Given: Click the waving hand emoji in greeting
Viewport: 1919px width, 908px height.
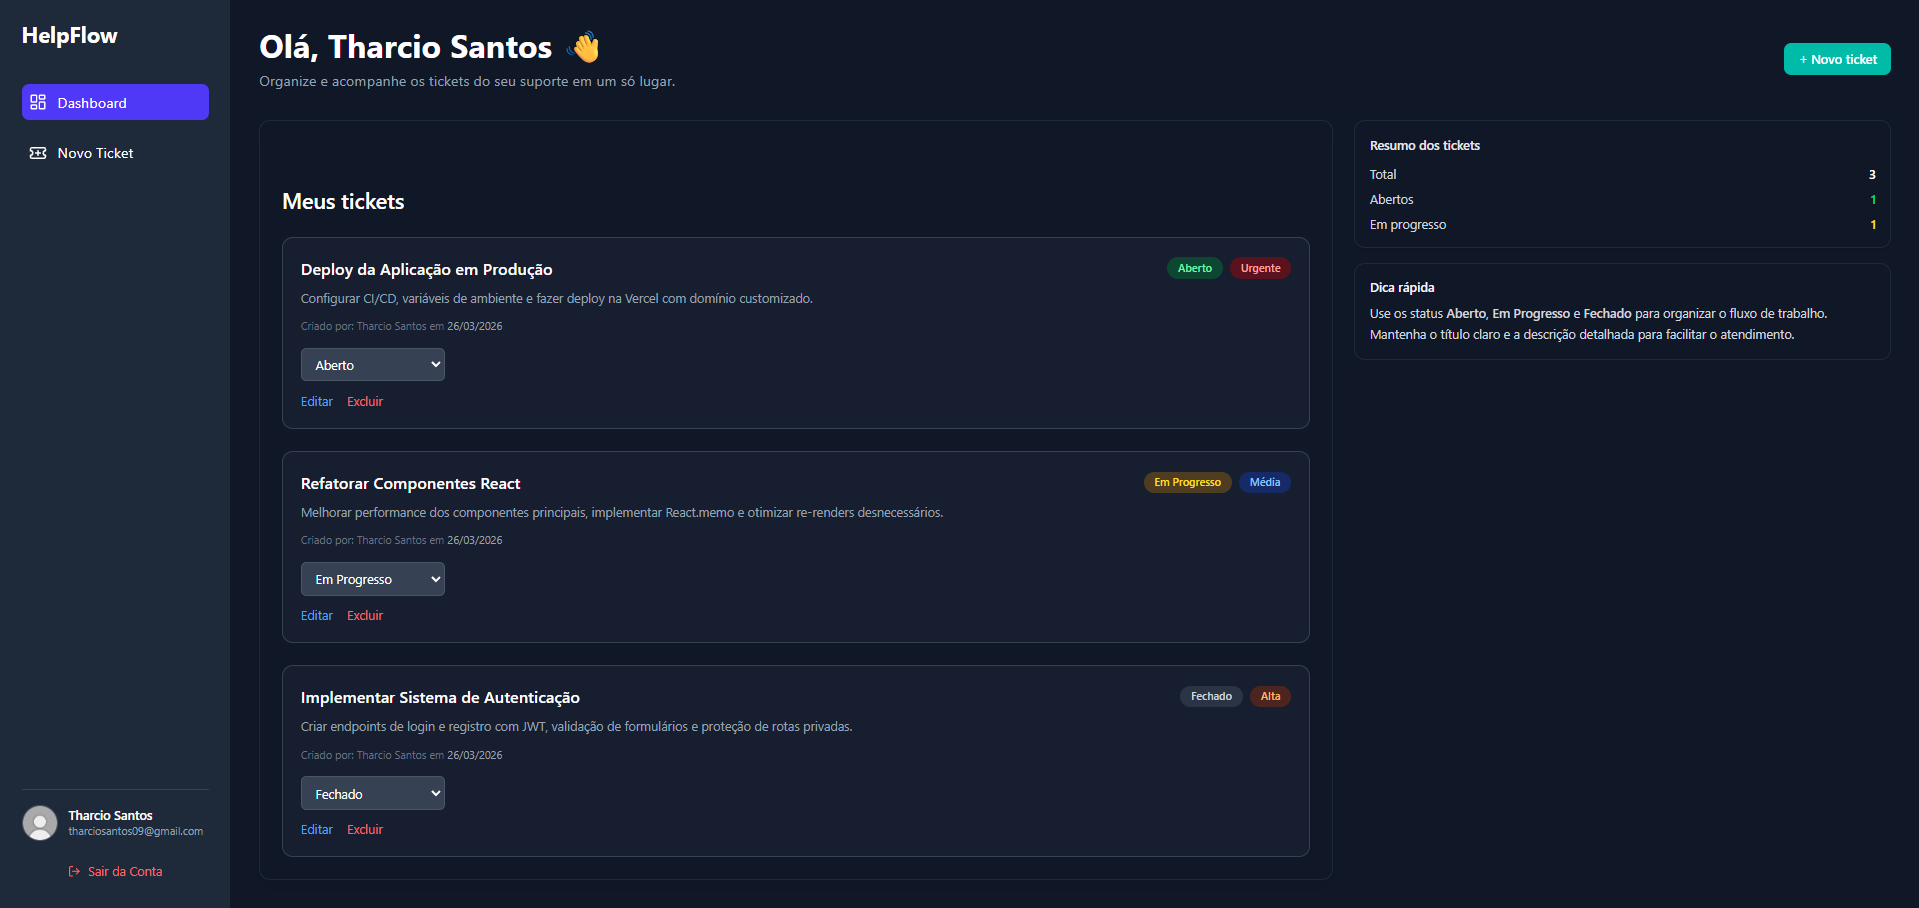Looking at the screenshot, I should (x=583, y=47).
